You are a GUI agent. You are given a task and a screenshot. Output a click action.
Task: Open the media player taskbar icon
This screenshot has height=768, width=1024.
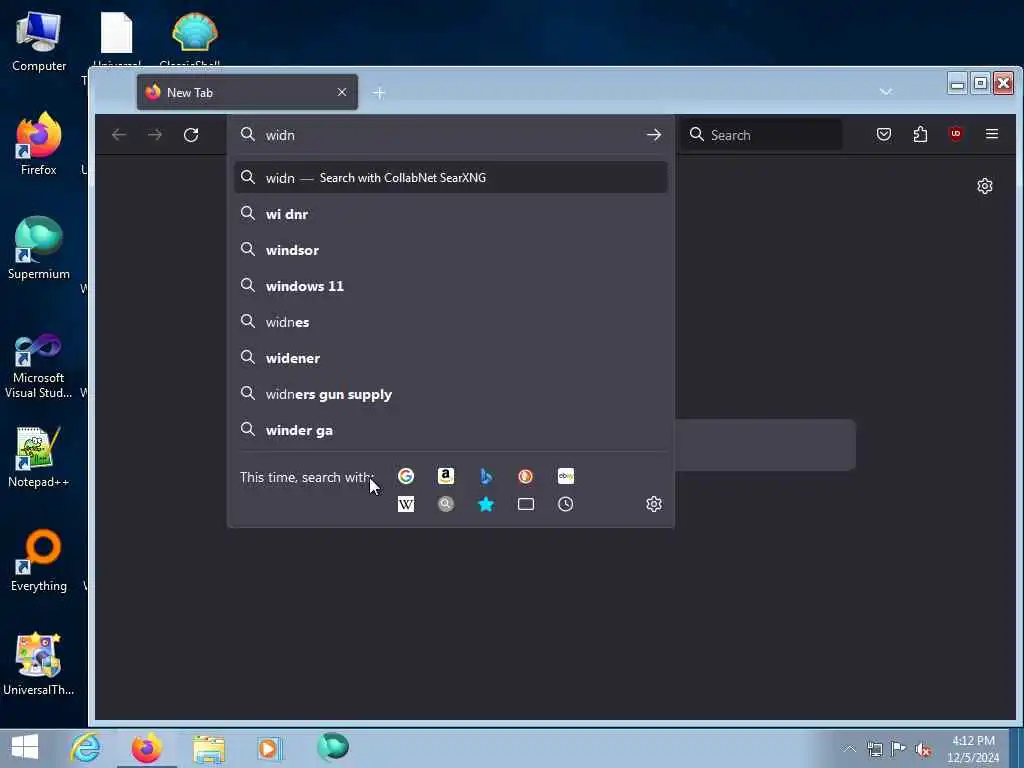[x=268, y=748]
